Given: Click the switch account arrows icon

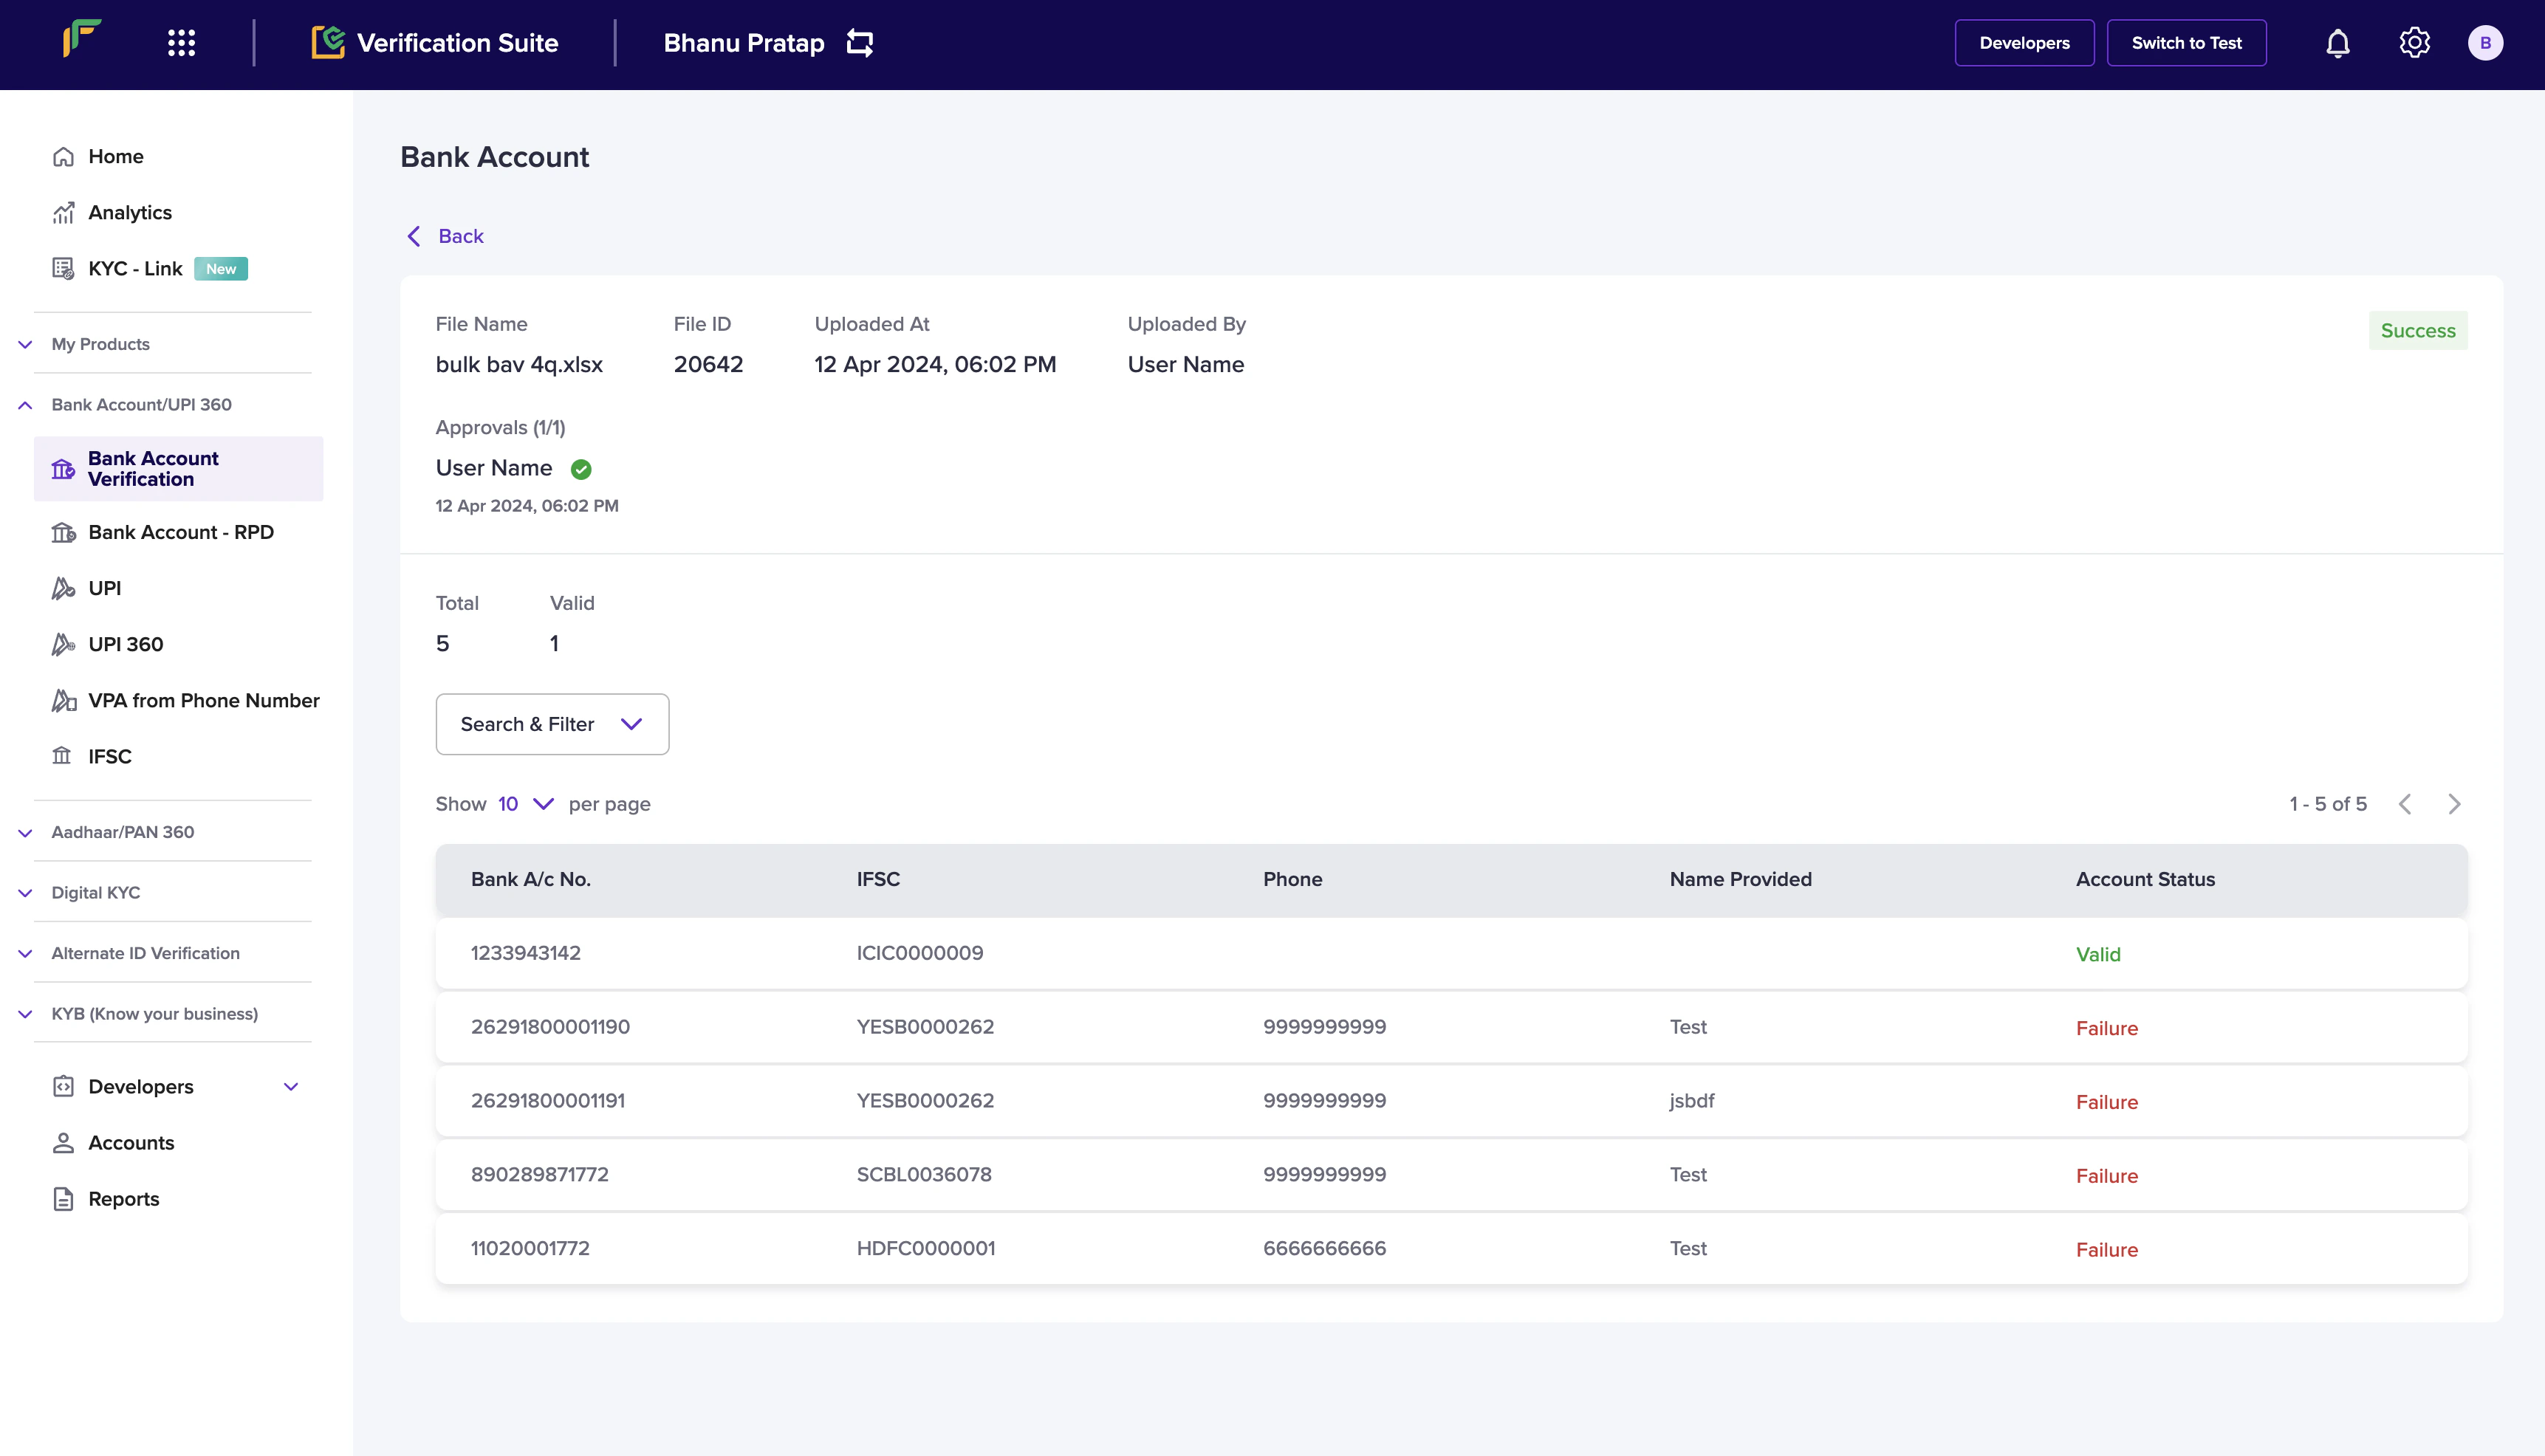Looking at the screenshot, I should [860, 43].
